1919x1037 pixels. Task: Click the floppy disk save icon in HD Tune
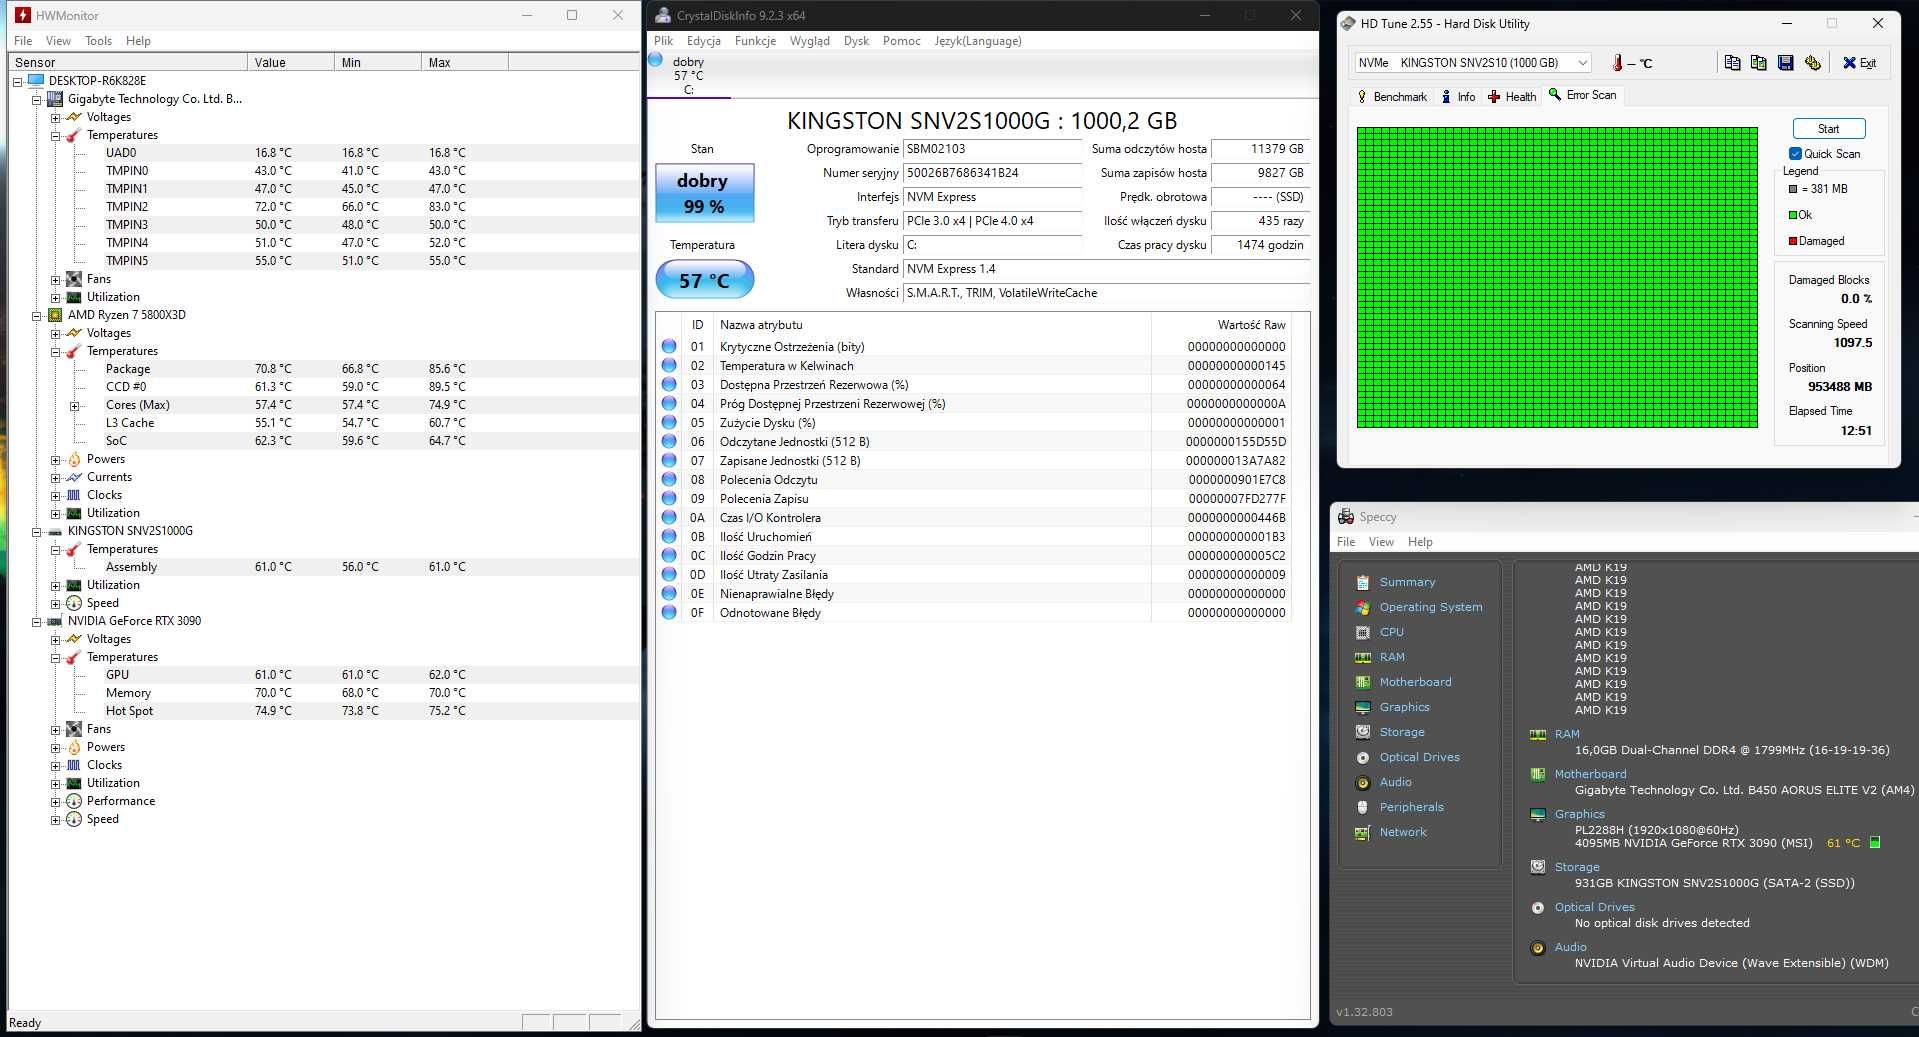click(x=1785, y=63)
